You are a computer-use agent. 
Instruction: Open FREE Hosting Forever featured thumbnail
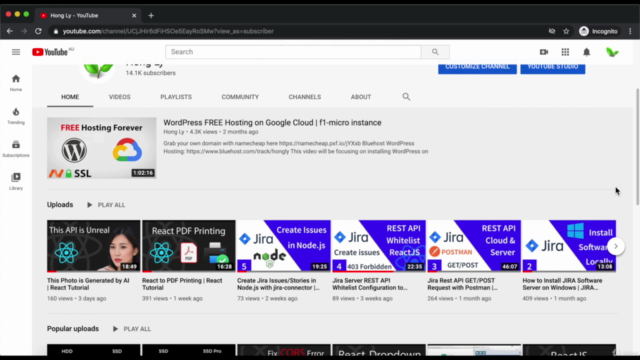click(x=102, y=148)
